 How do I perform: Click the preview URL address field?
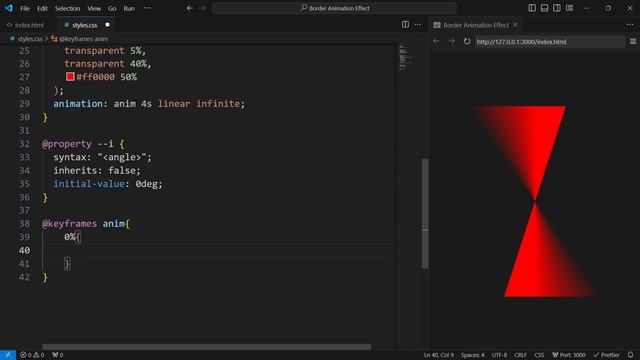tap(549, 42)
